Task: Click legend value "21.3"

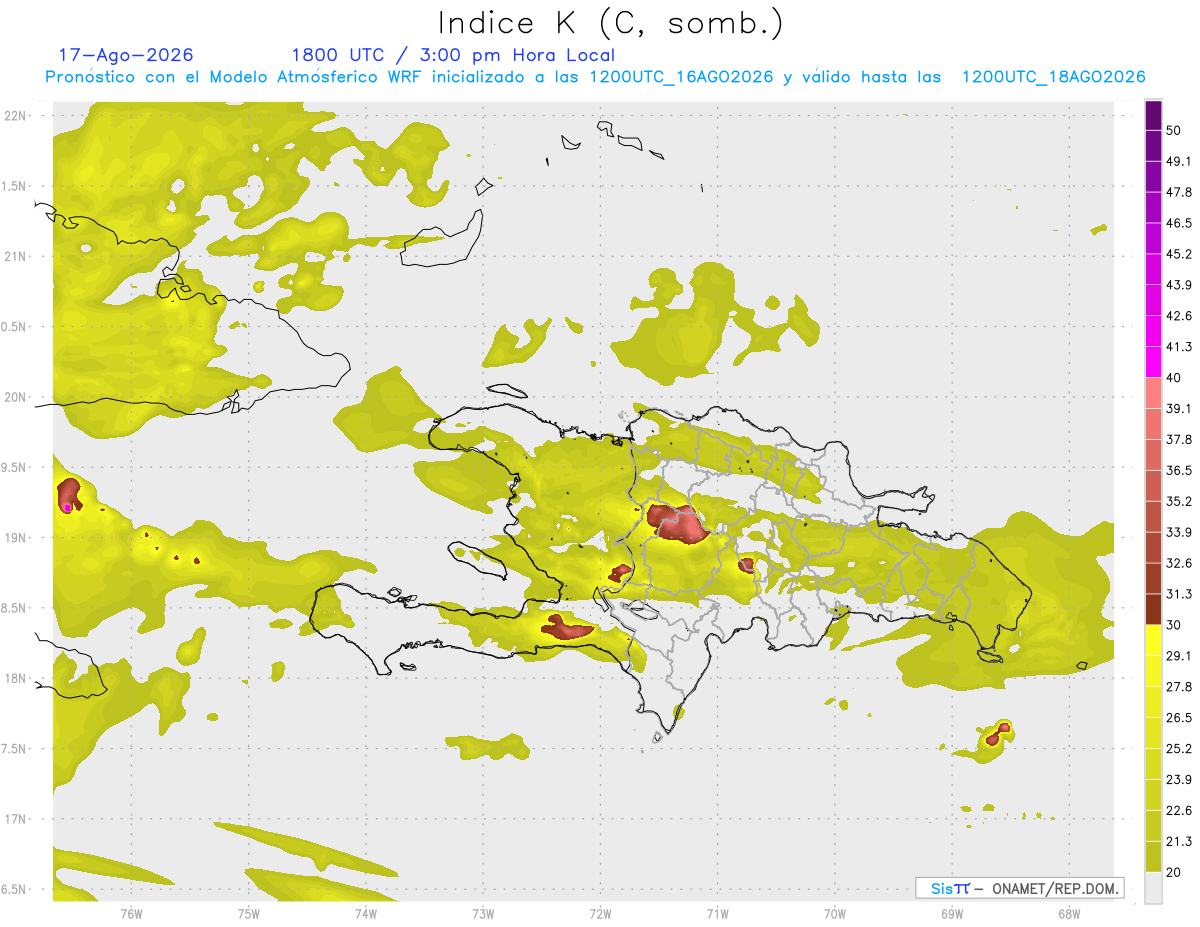Action: 1179,841
